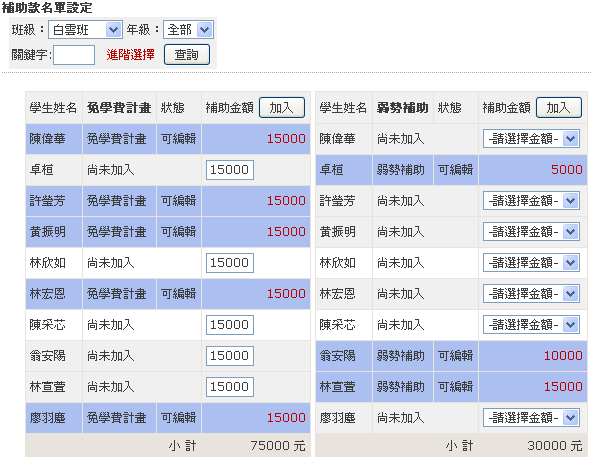
Task: Click the 關鍵字 keyword input field
Action: pyautogui.click(x=74, y=55)
